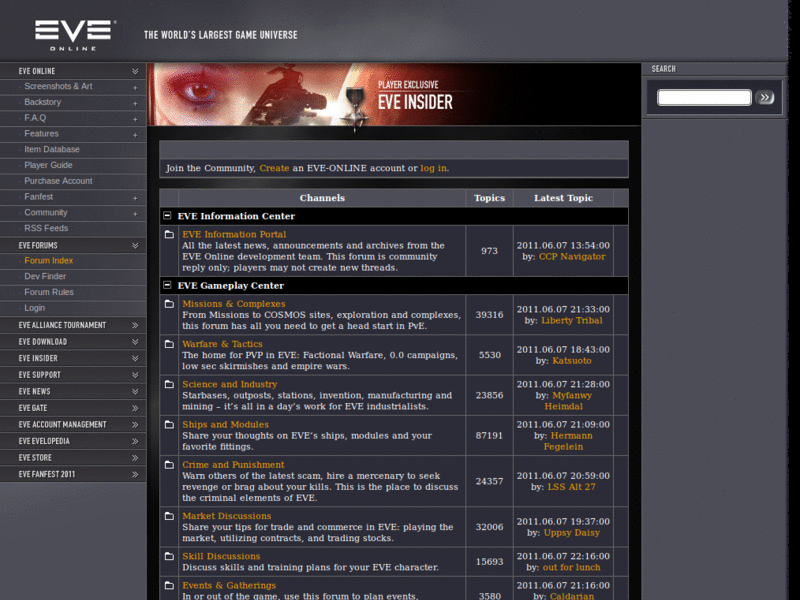Expand Fanfest submenu plus
The width and height of the screenshot is (800, 600).
[135, 198]
